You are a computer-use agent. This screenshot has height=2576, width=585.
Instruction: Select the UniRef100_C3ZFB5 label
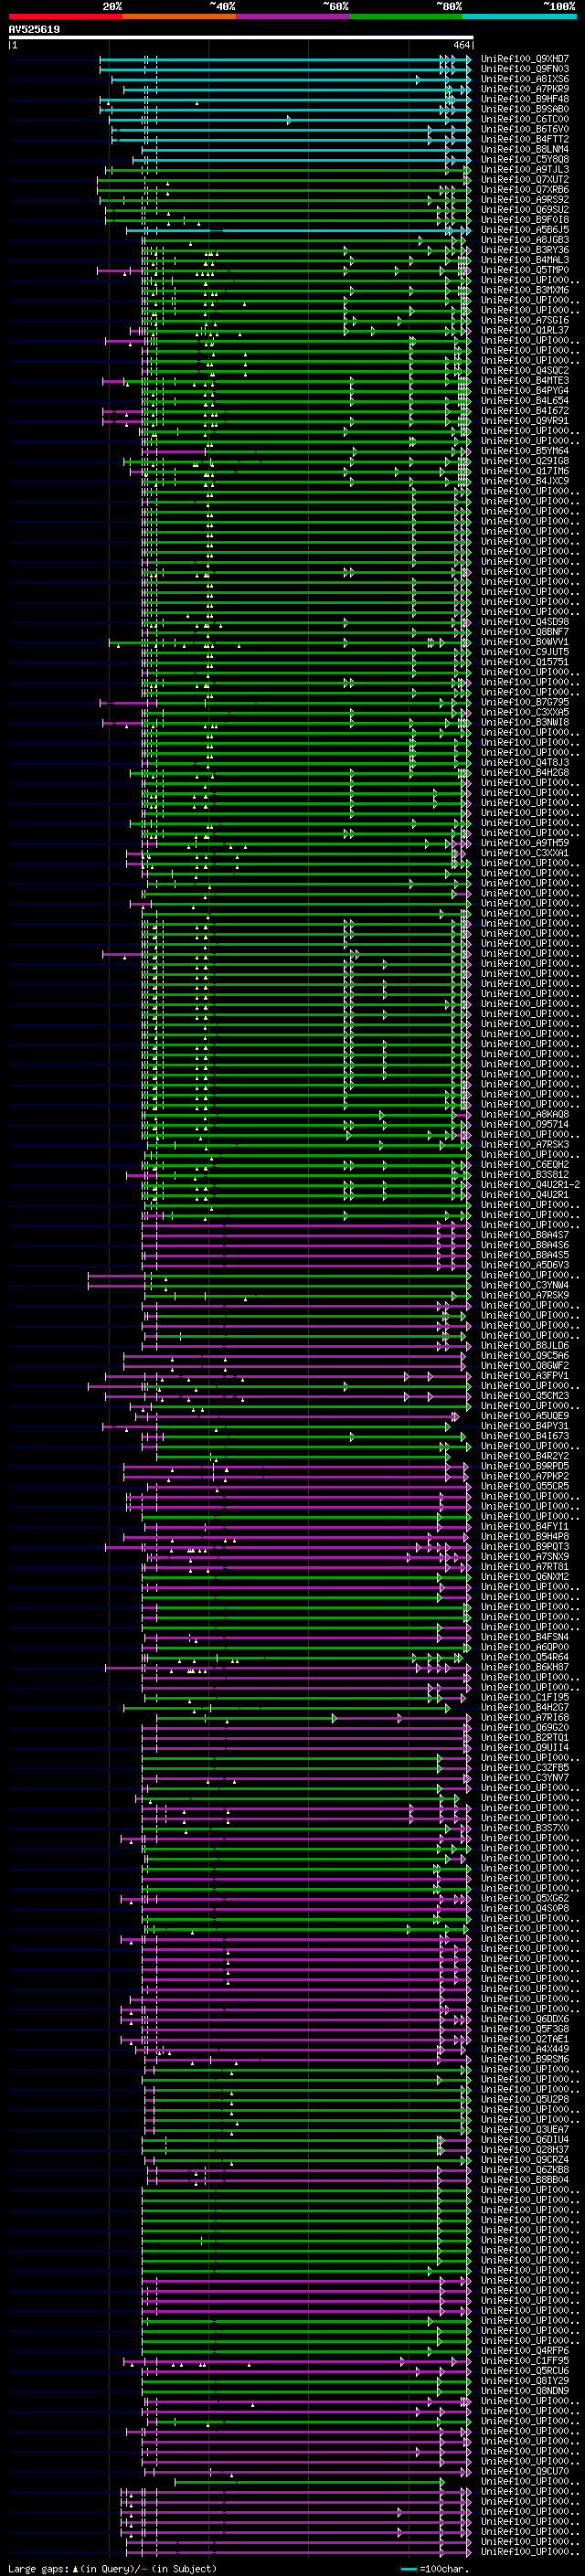(525, 1767)
